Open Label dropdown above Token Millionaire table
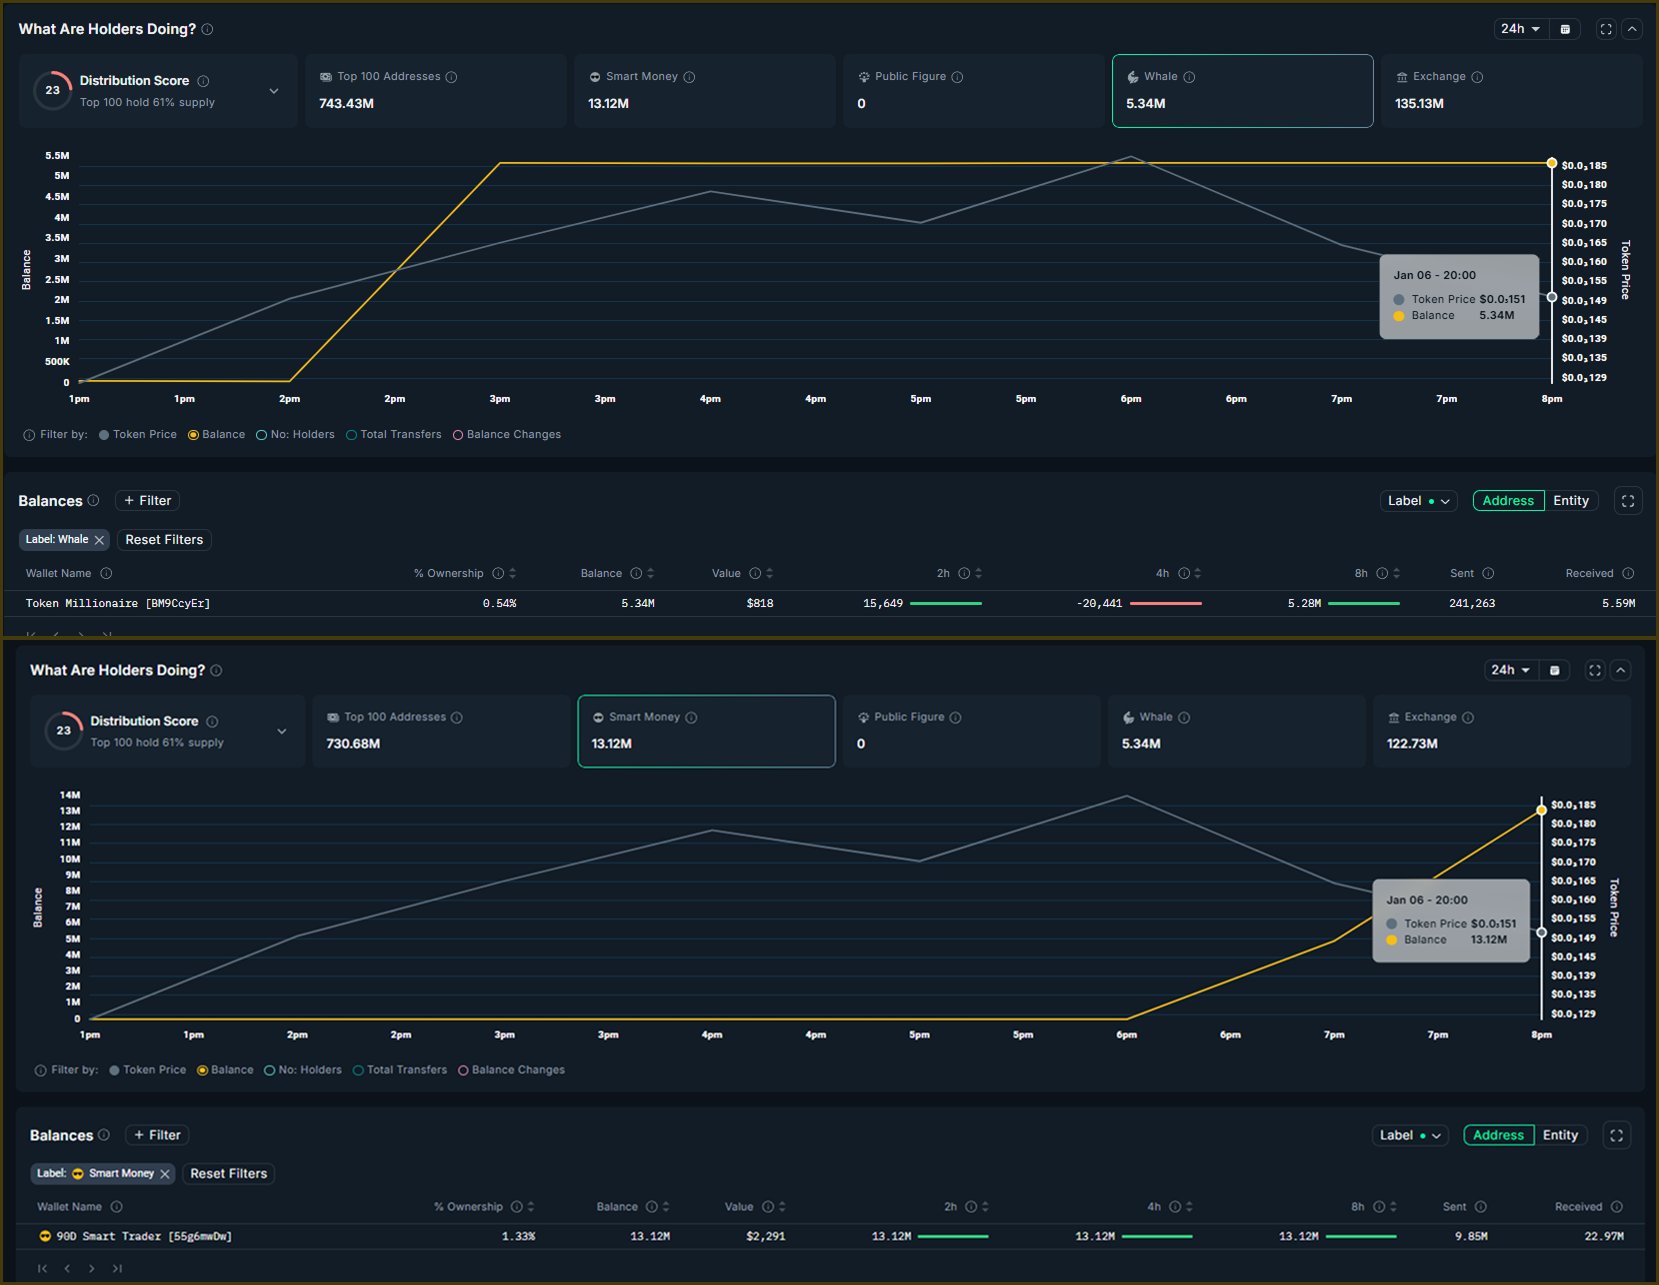 point(1418,501)
